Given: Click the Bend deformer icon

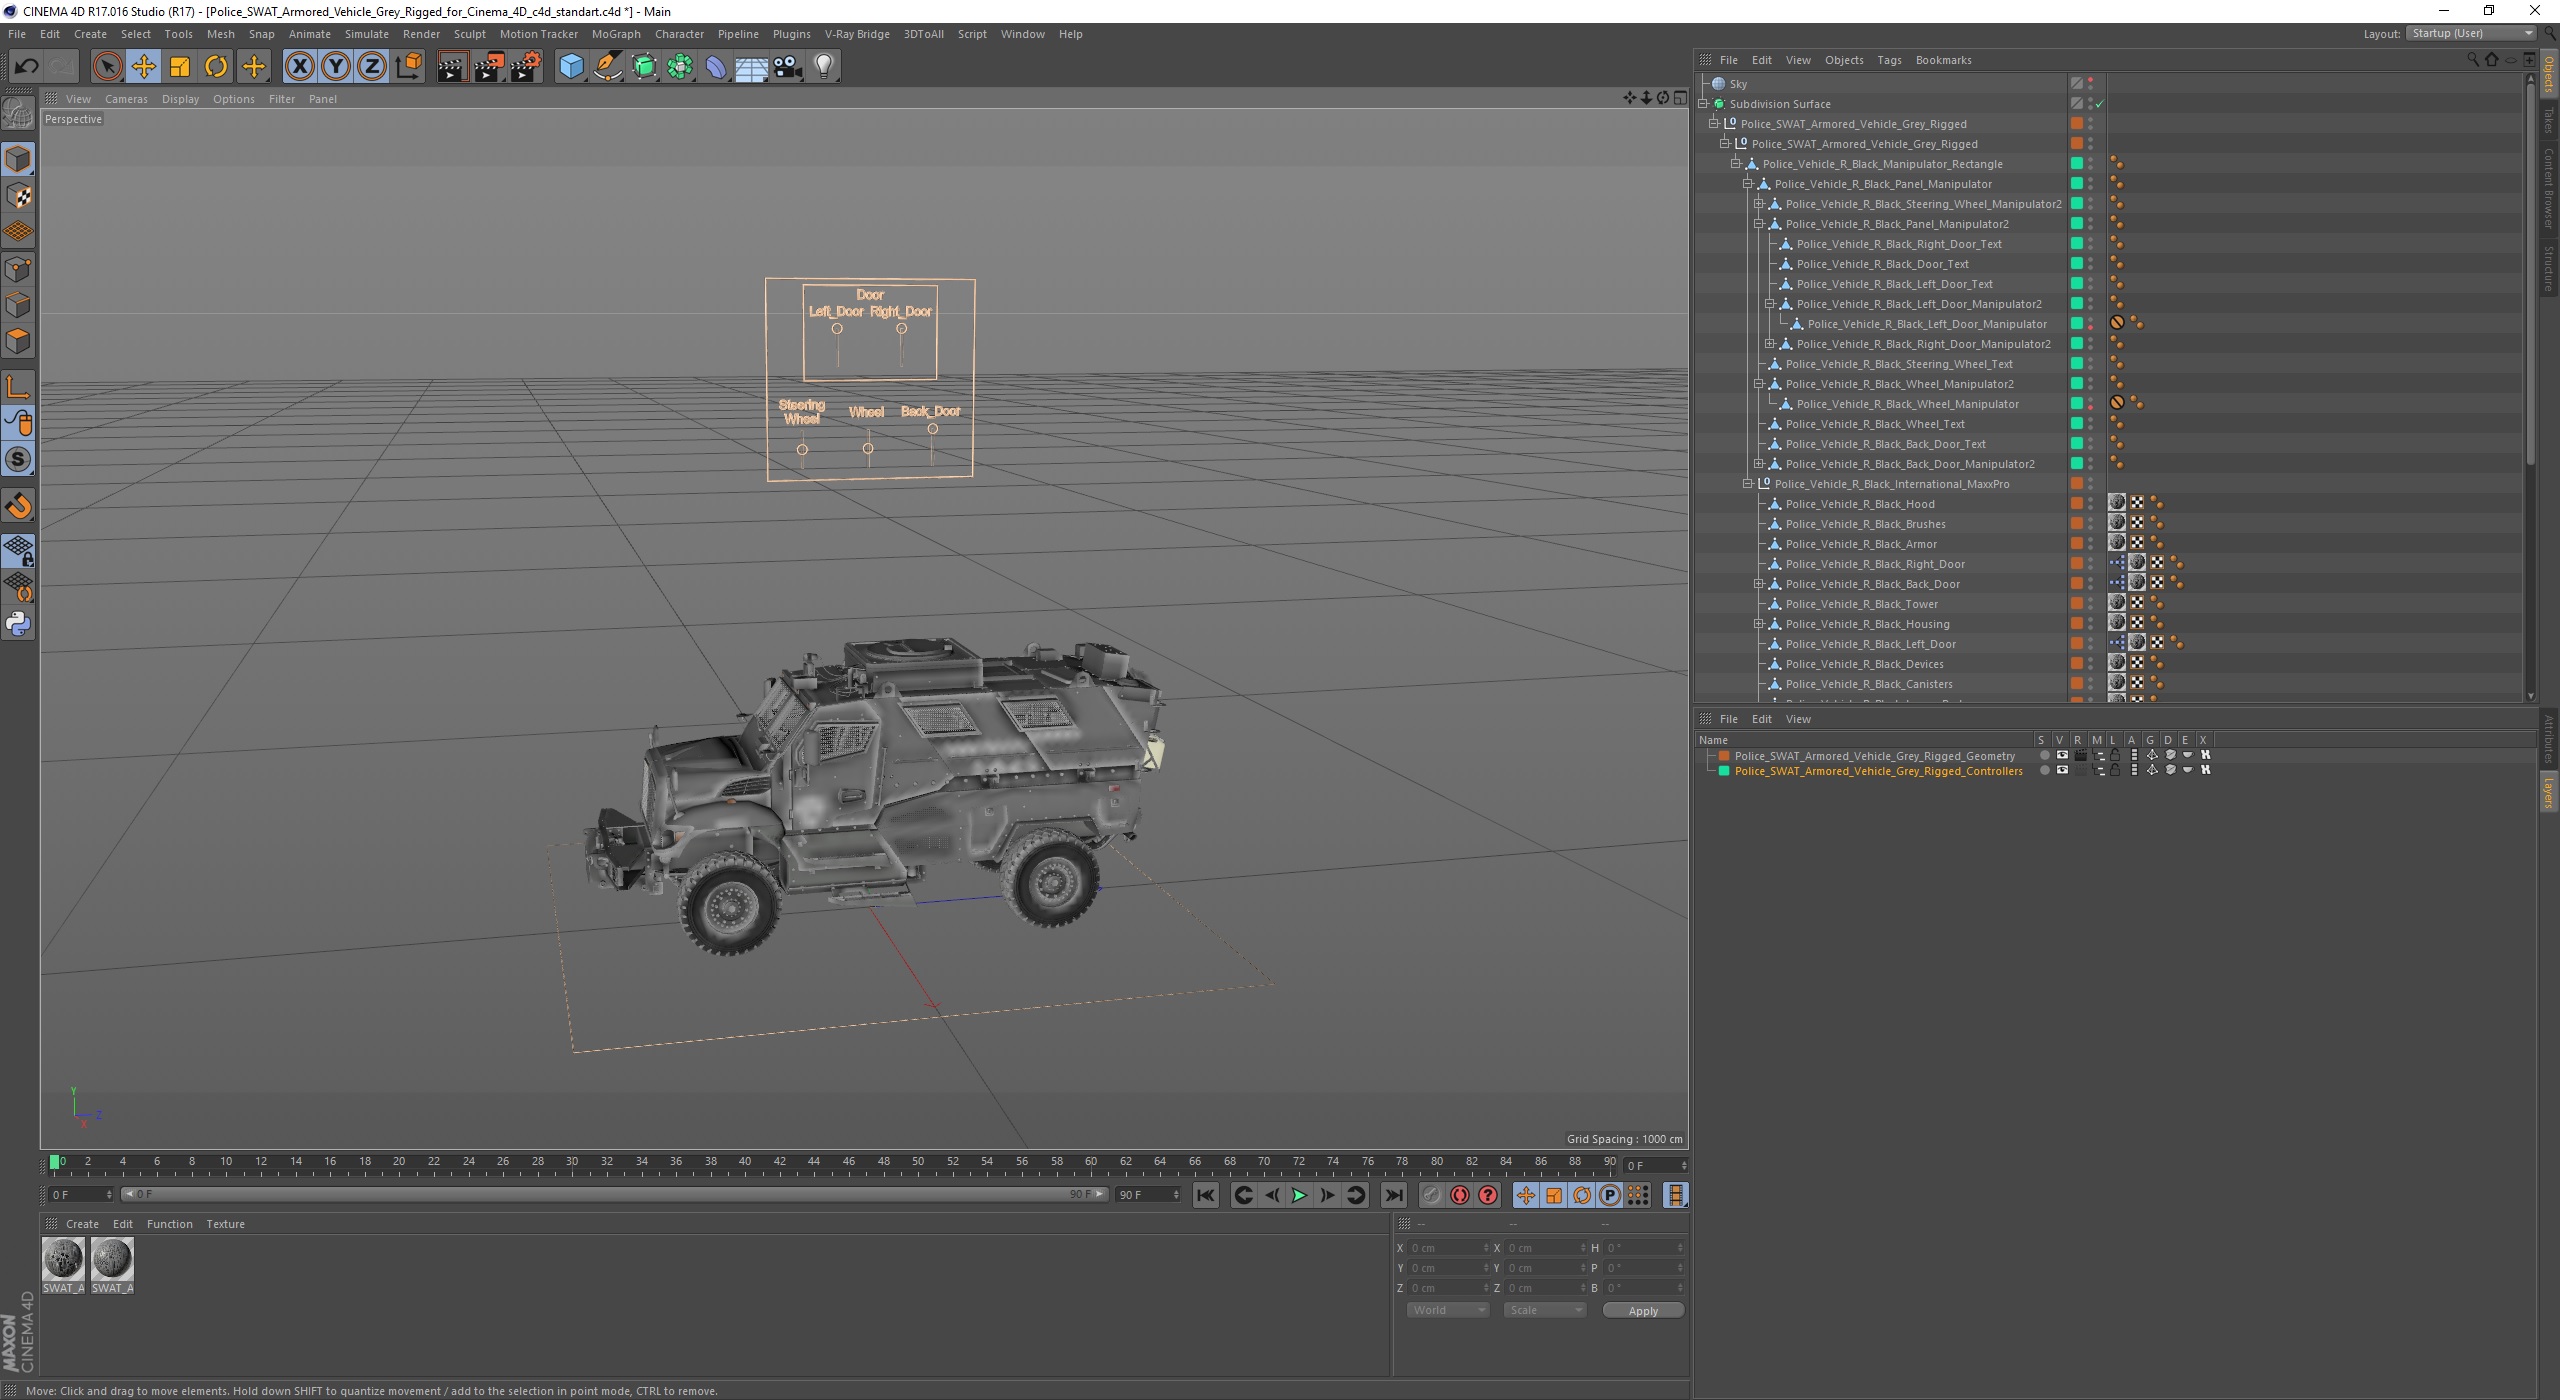Looking at the screenshot, I should click(x=717, y=67).
